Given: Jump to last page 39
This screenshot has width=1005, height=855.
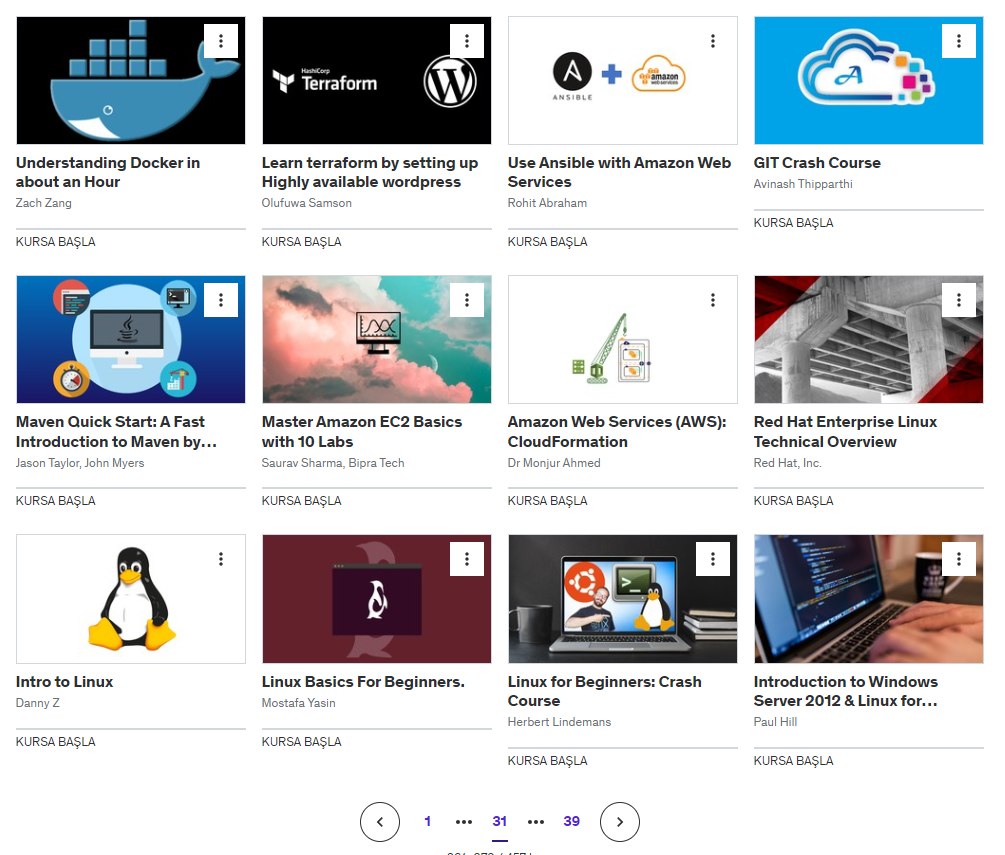Looking at the screenshot, I should [572, 821].
